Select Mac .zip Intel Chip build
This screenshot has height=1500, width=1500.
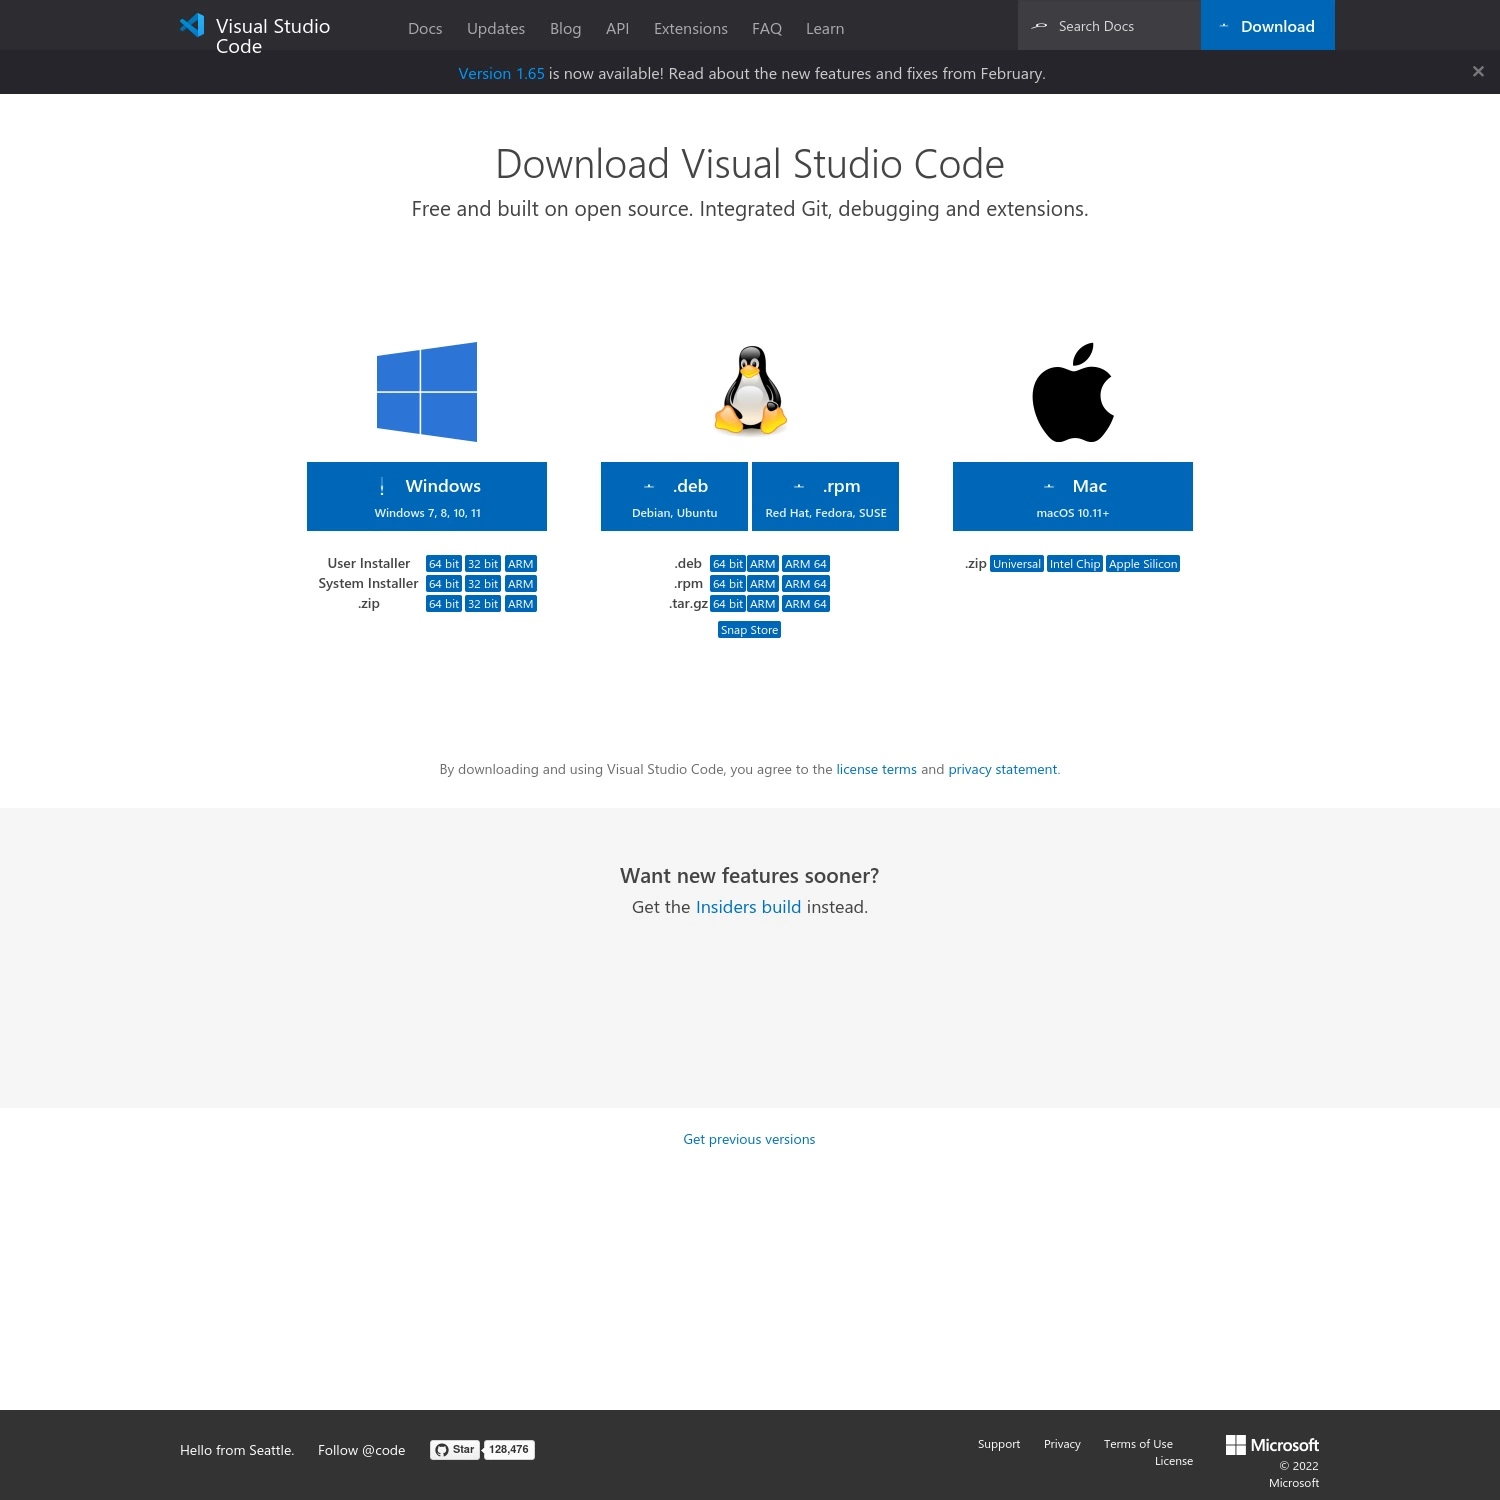[1075, 564]
